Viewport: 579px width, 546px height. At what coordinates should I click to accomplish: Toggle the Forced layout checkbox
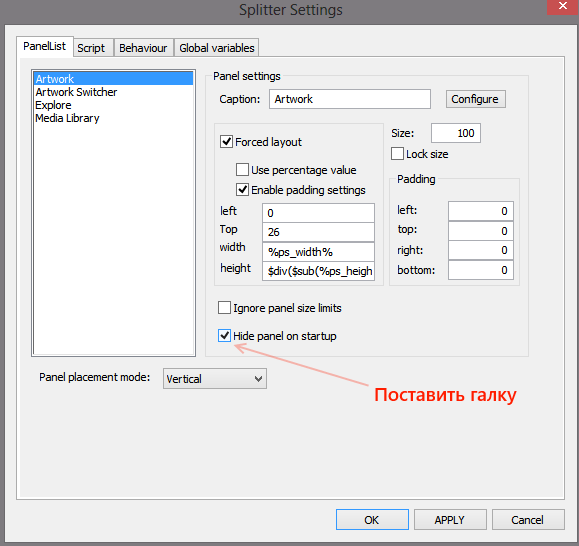(x=226, y=142)
